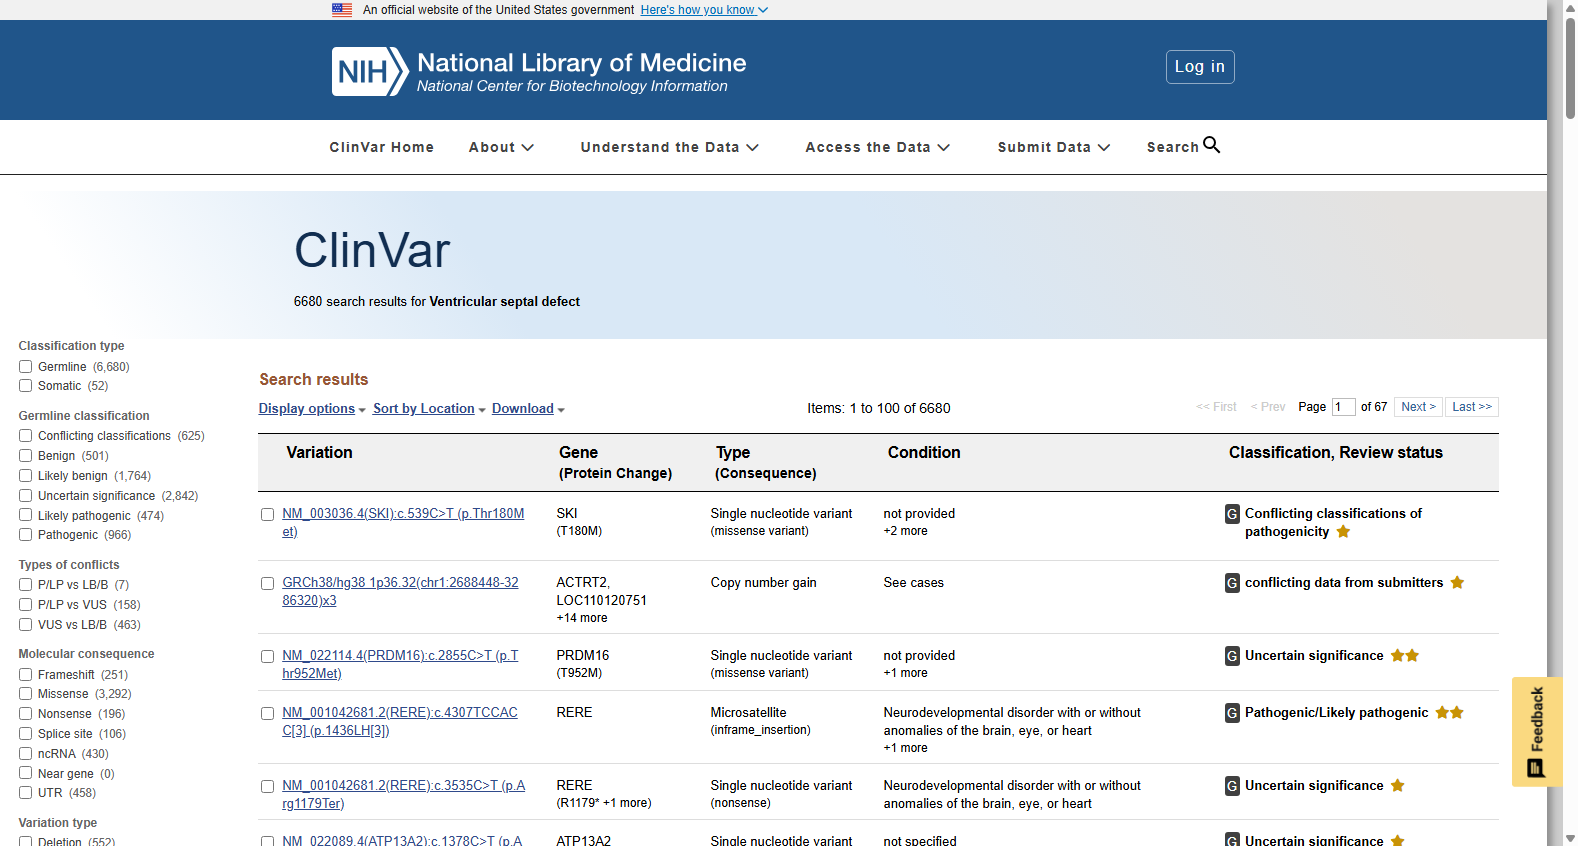Click the G badge for ACTRT2 row
Screen dimensions: 1578x846
click(1232, 583)
